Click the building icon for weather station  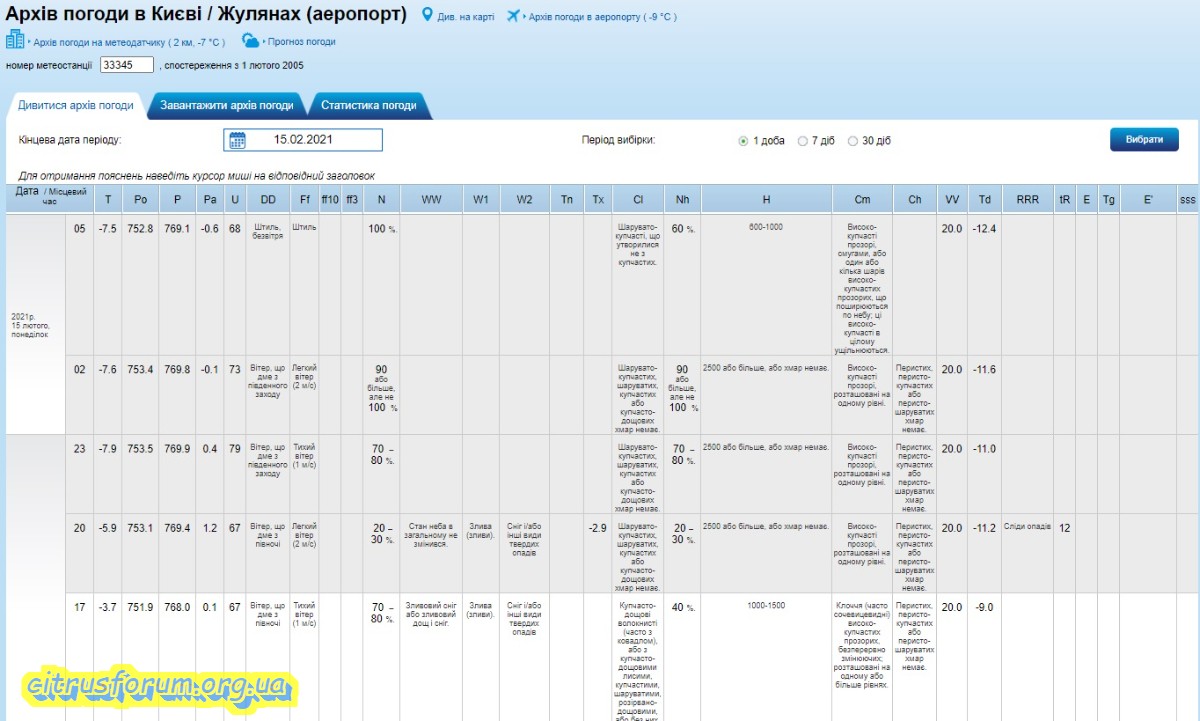(x=15, y=40)
